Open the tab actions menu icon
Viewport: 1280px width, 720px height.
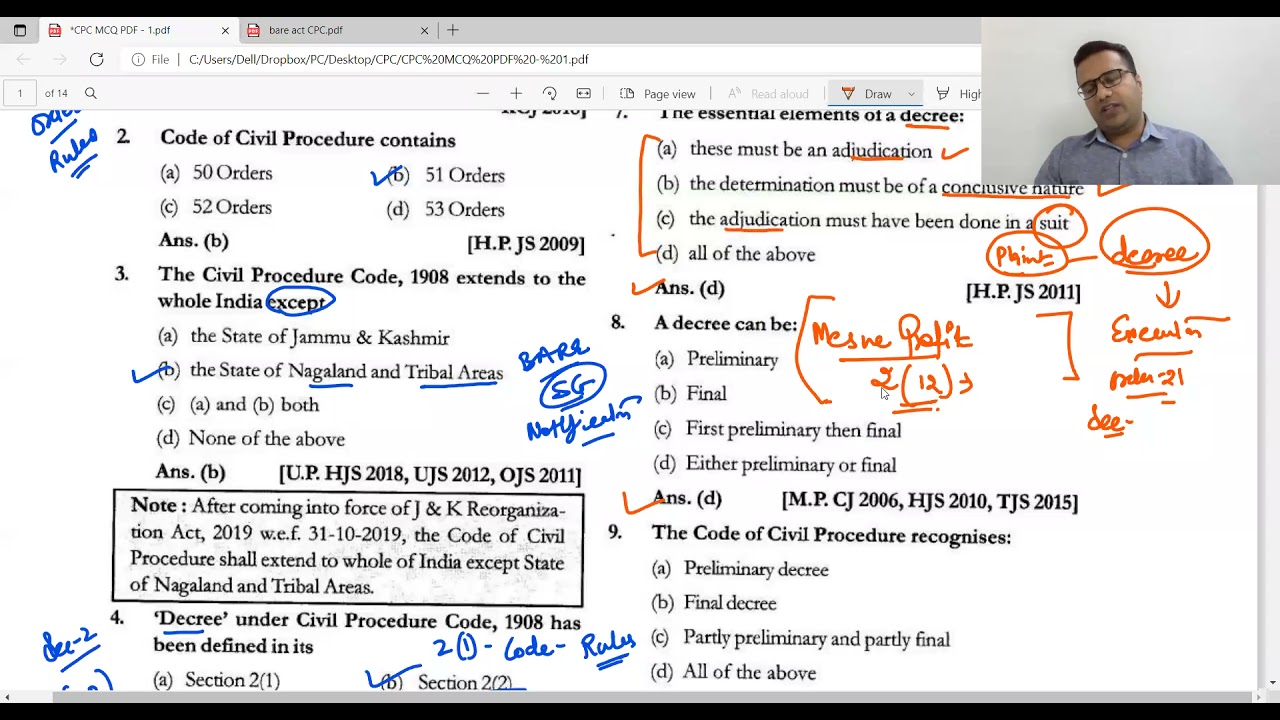19,30
